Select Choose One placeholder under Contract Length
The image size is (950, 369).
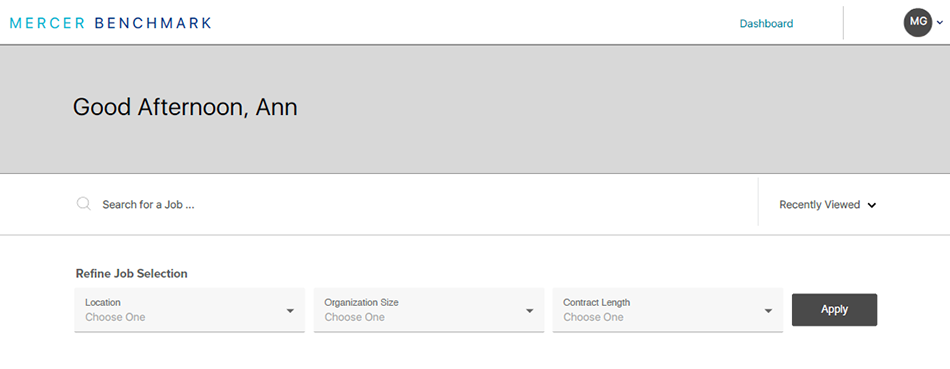(593, 317)
